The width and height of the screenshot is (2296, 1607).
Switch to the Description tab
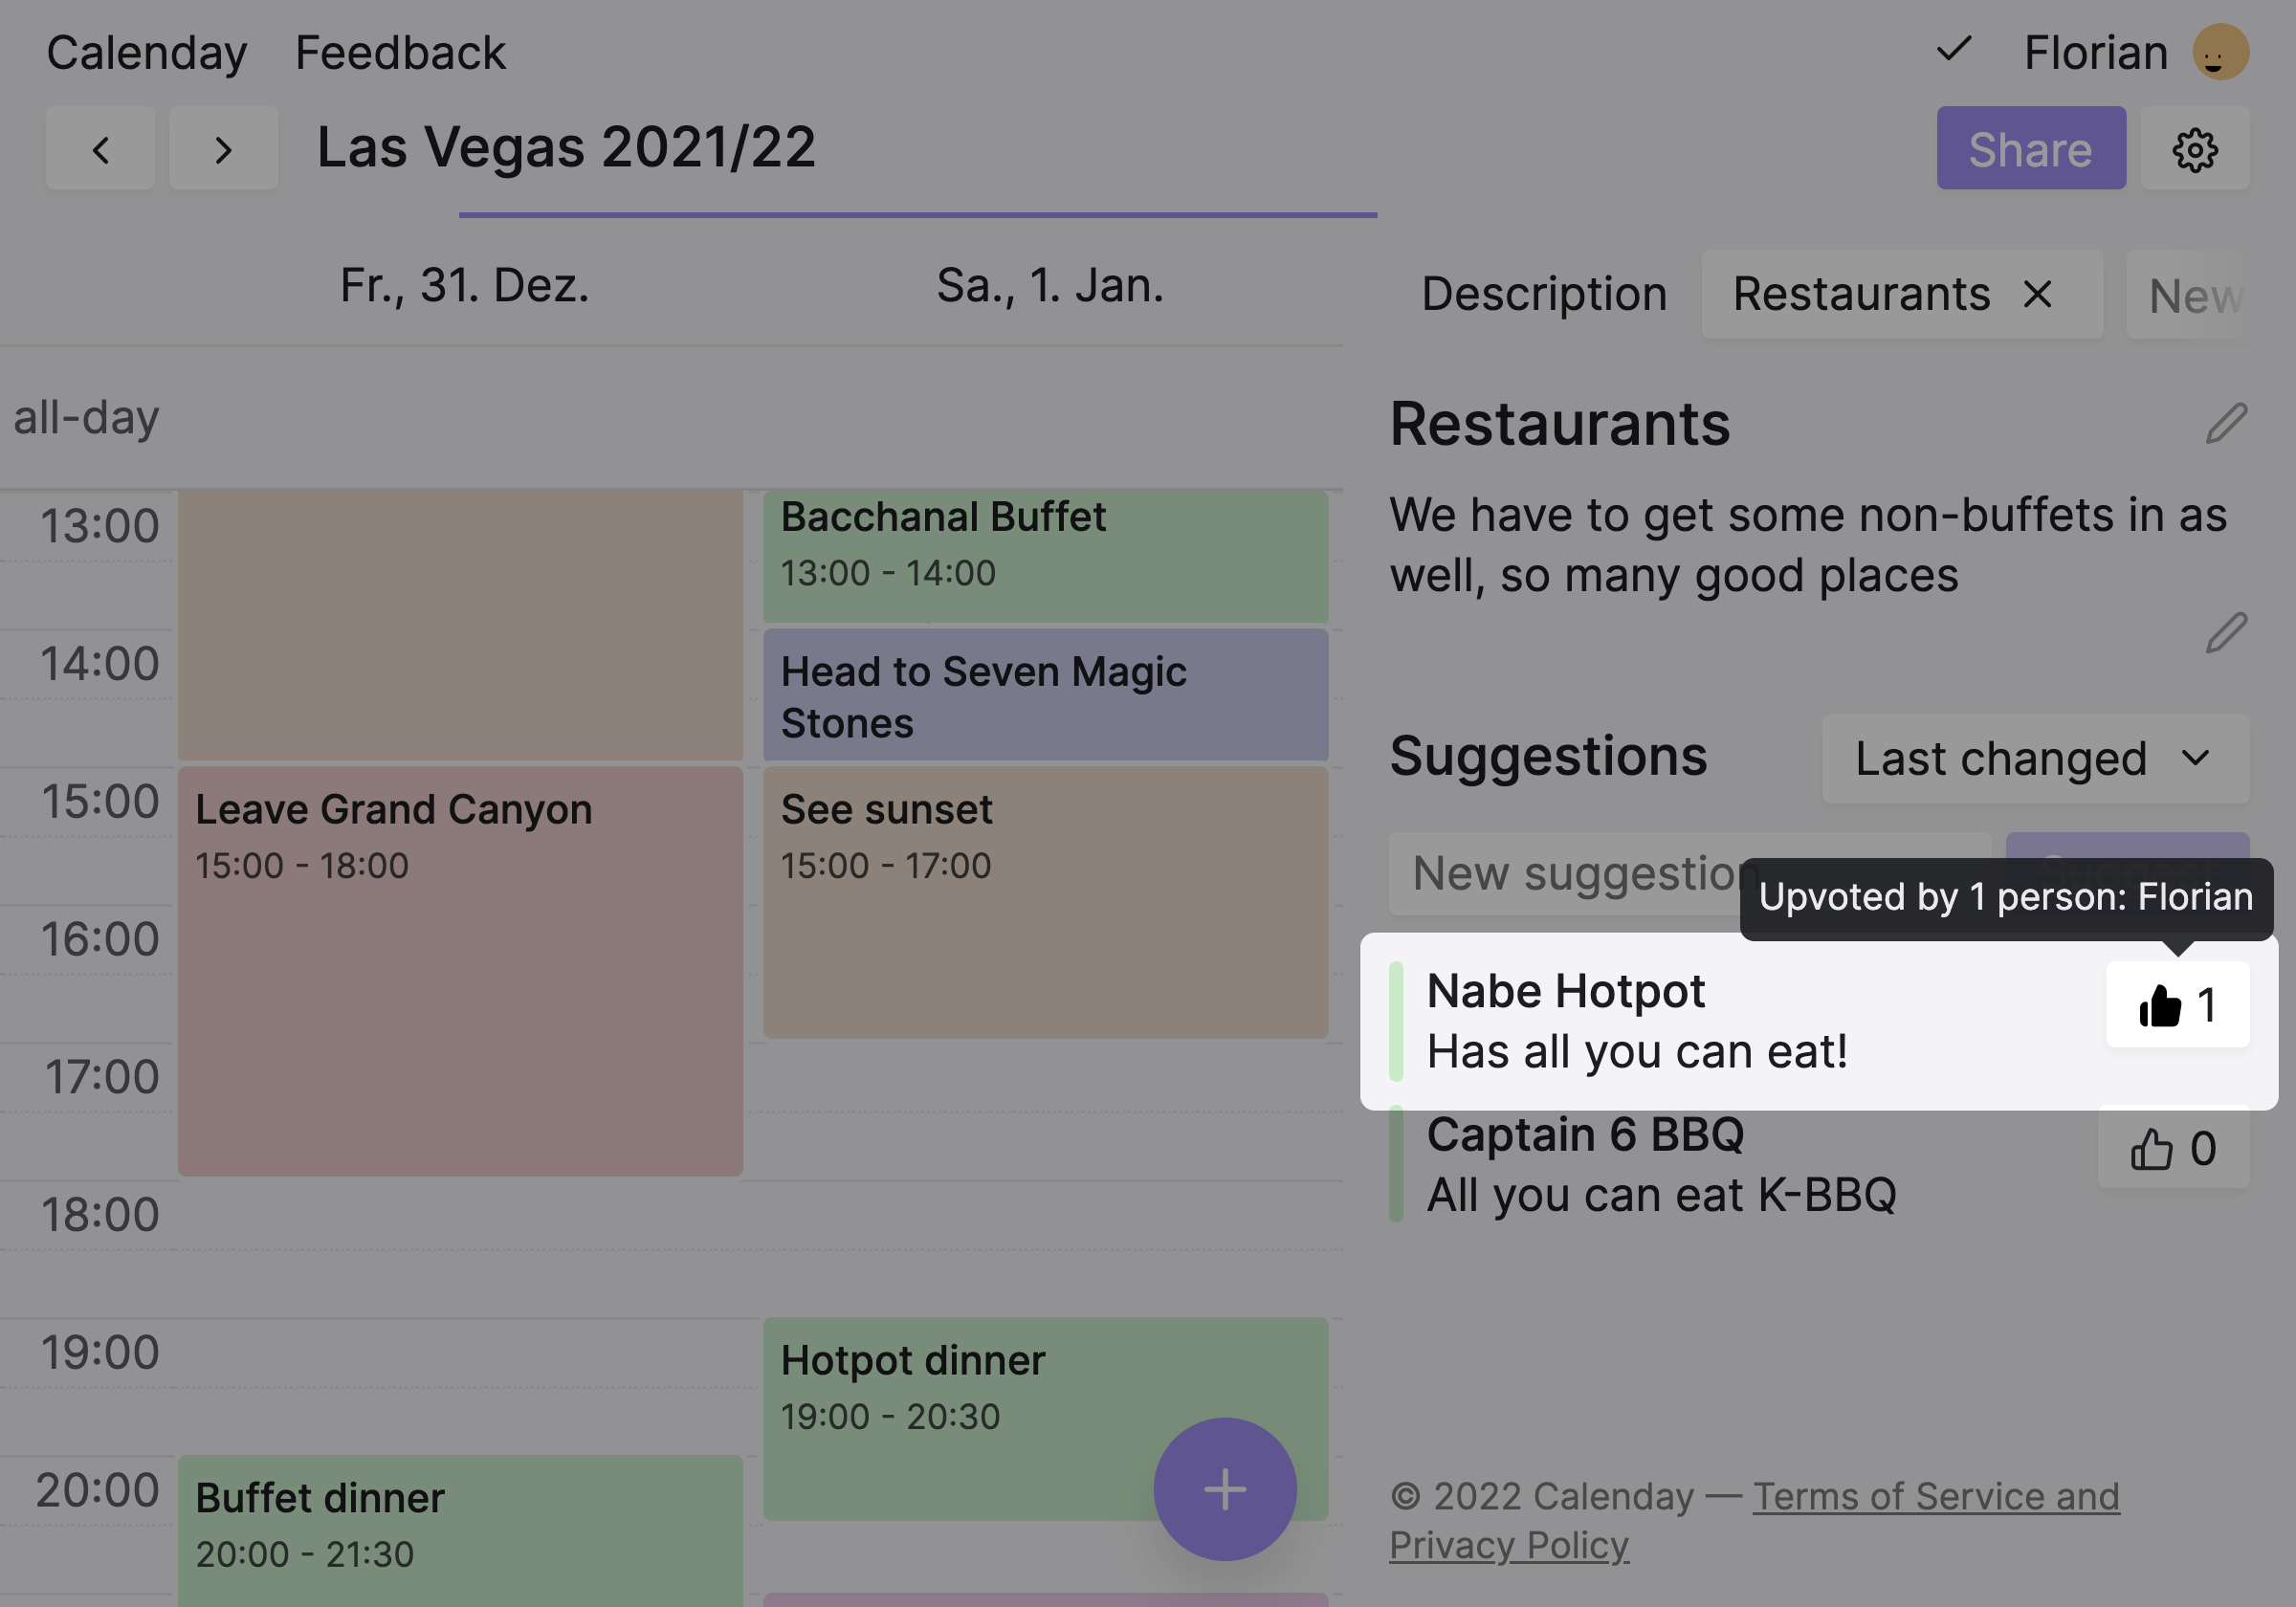[x=1543, y=294]
